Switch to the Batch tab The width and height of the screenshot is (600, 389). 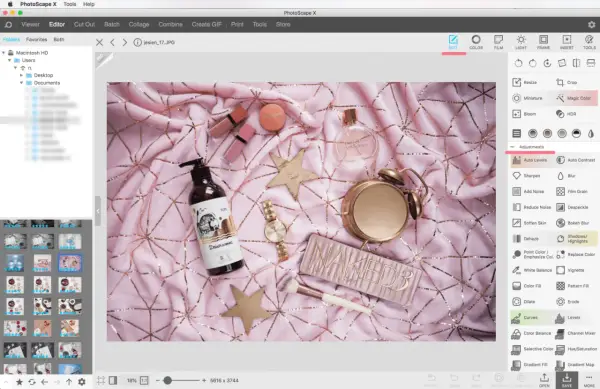coord(112,24)
